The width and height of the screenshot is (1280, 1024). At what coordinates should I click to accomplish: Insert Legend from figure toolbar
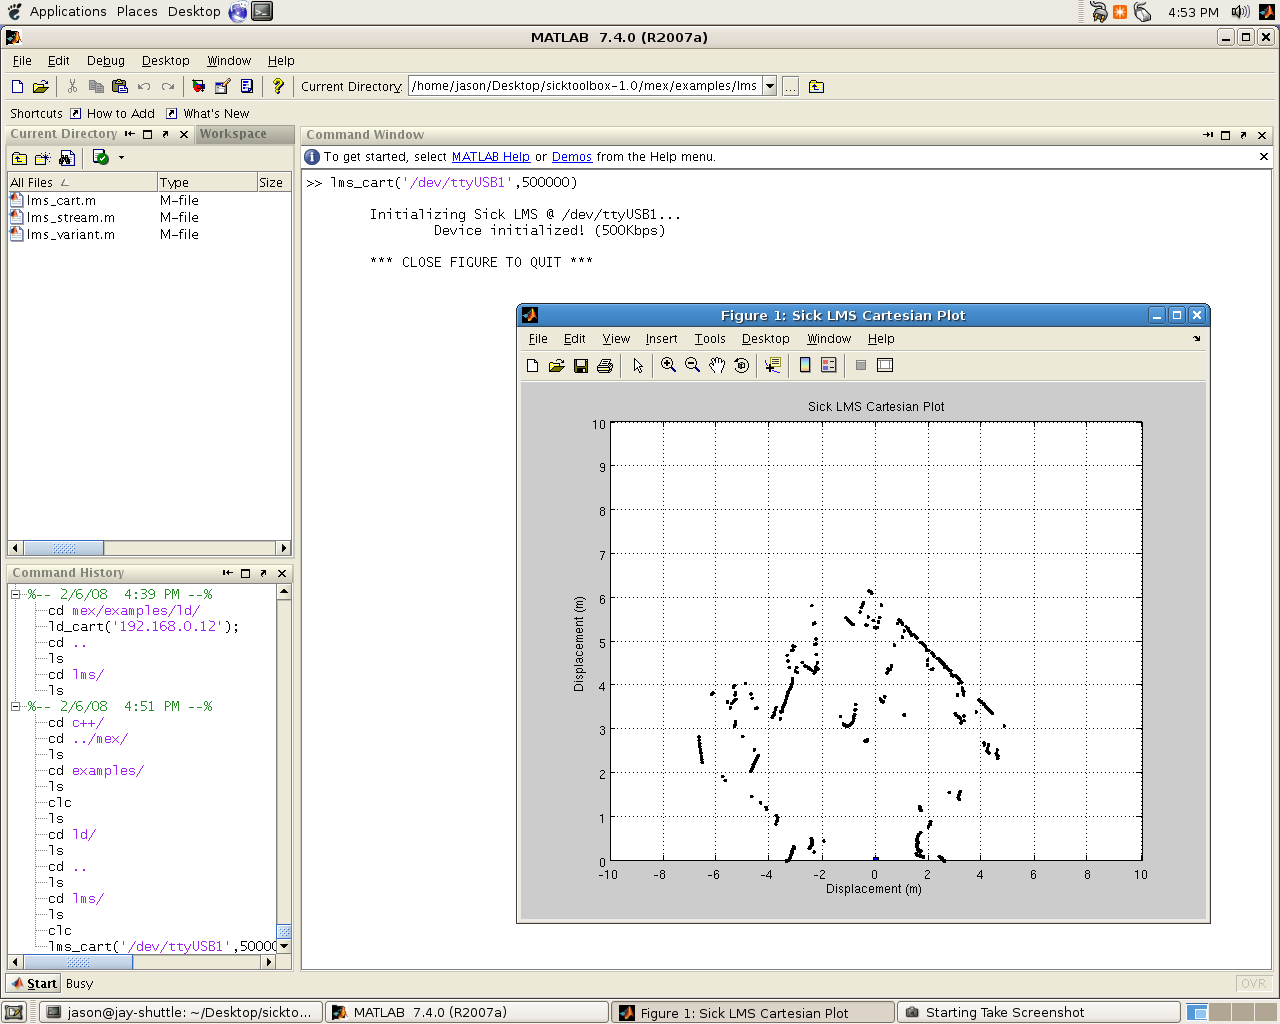click(x=829, y=366)
